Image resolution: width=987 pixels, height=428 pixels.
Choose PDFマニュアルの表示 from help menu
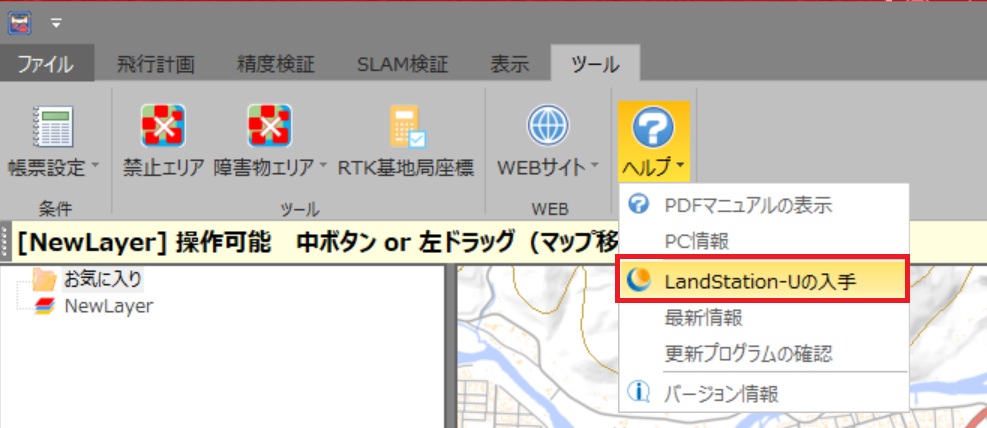click(x=747, y=206)
